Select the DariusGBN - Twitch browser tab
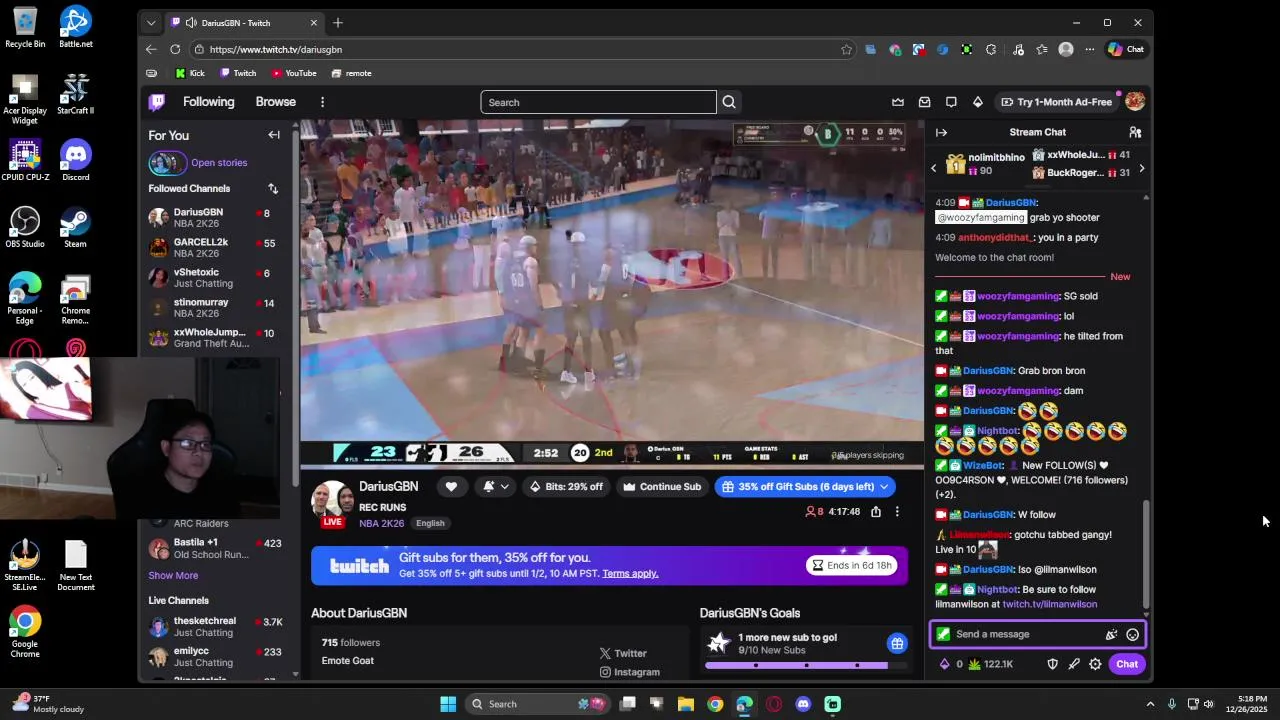Screen dimensions: 1280x720 (245, 23)
